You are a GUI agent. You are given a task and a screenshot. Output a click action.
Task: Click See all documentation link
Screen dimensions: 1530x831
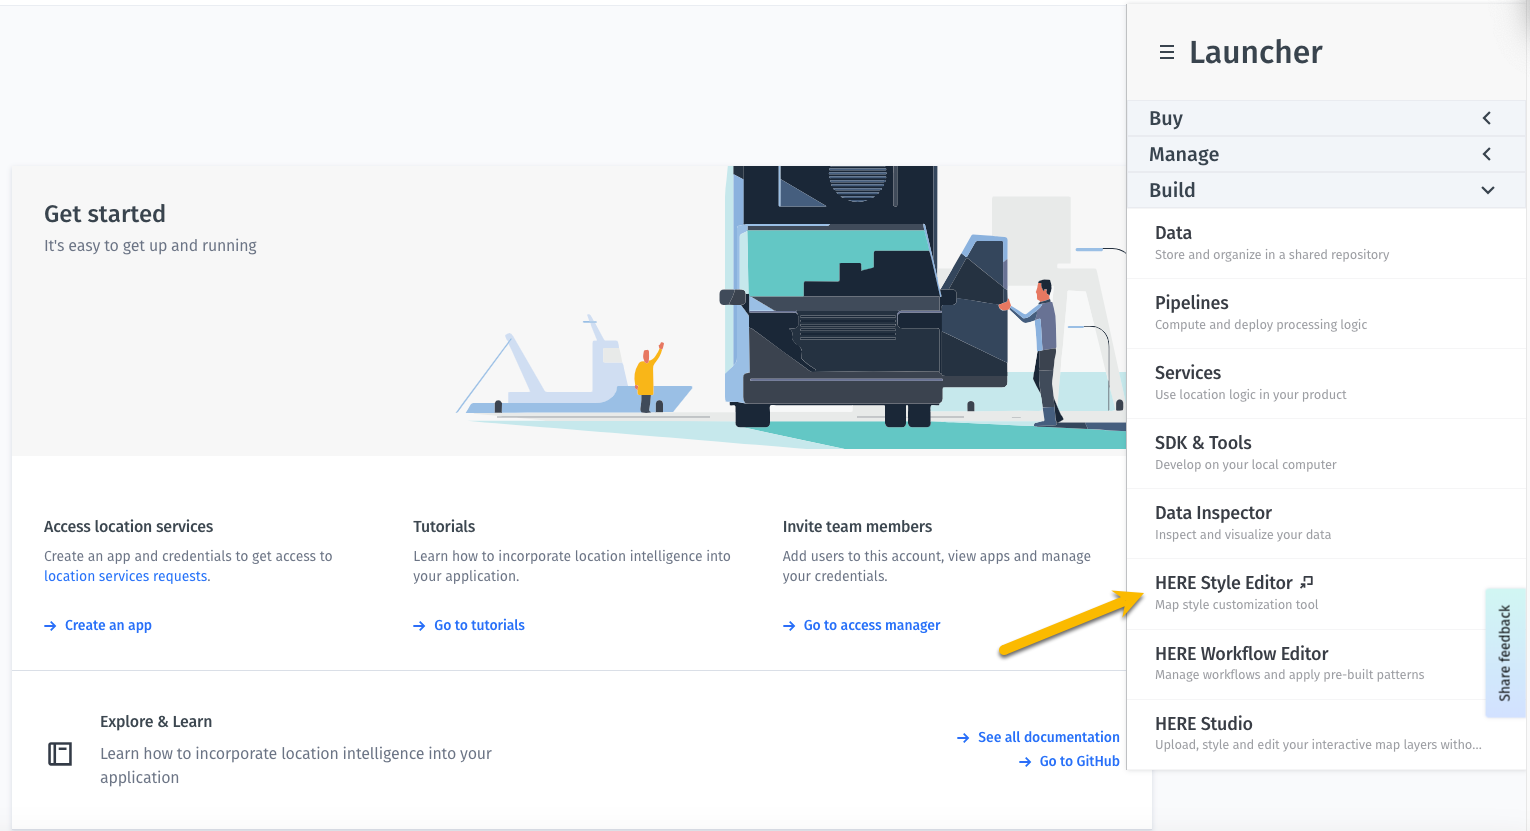[1049, 738]
